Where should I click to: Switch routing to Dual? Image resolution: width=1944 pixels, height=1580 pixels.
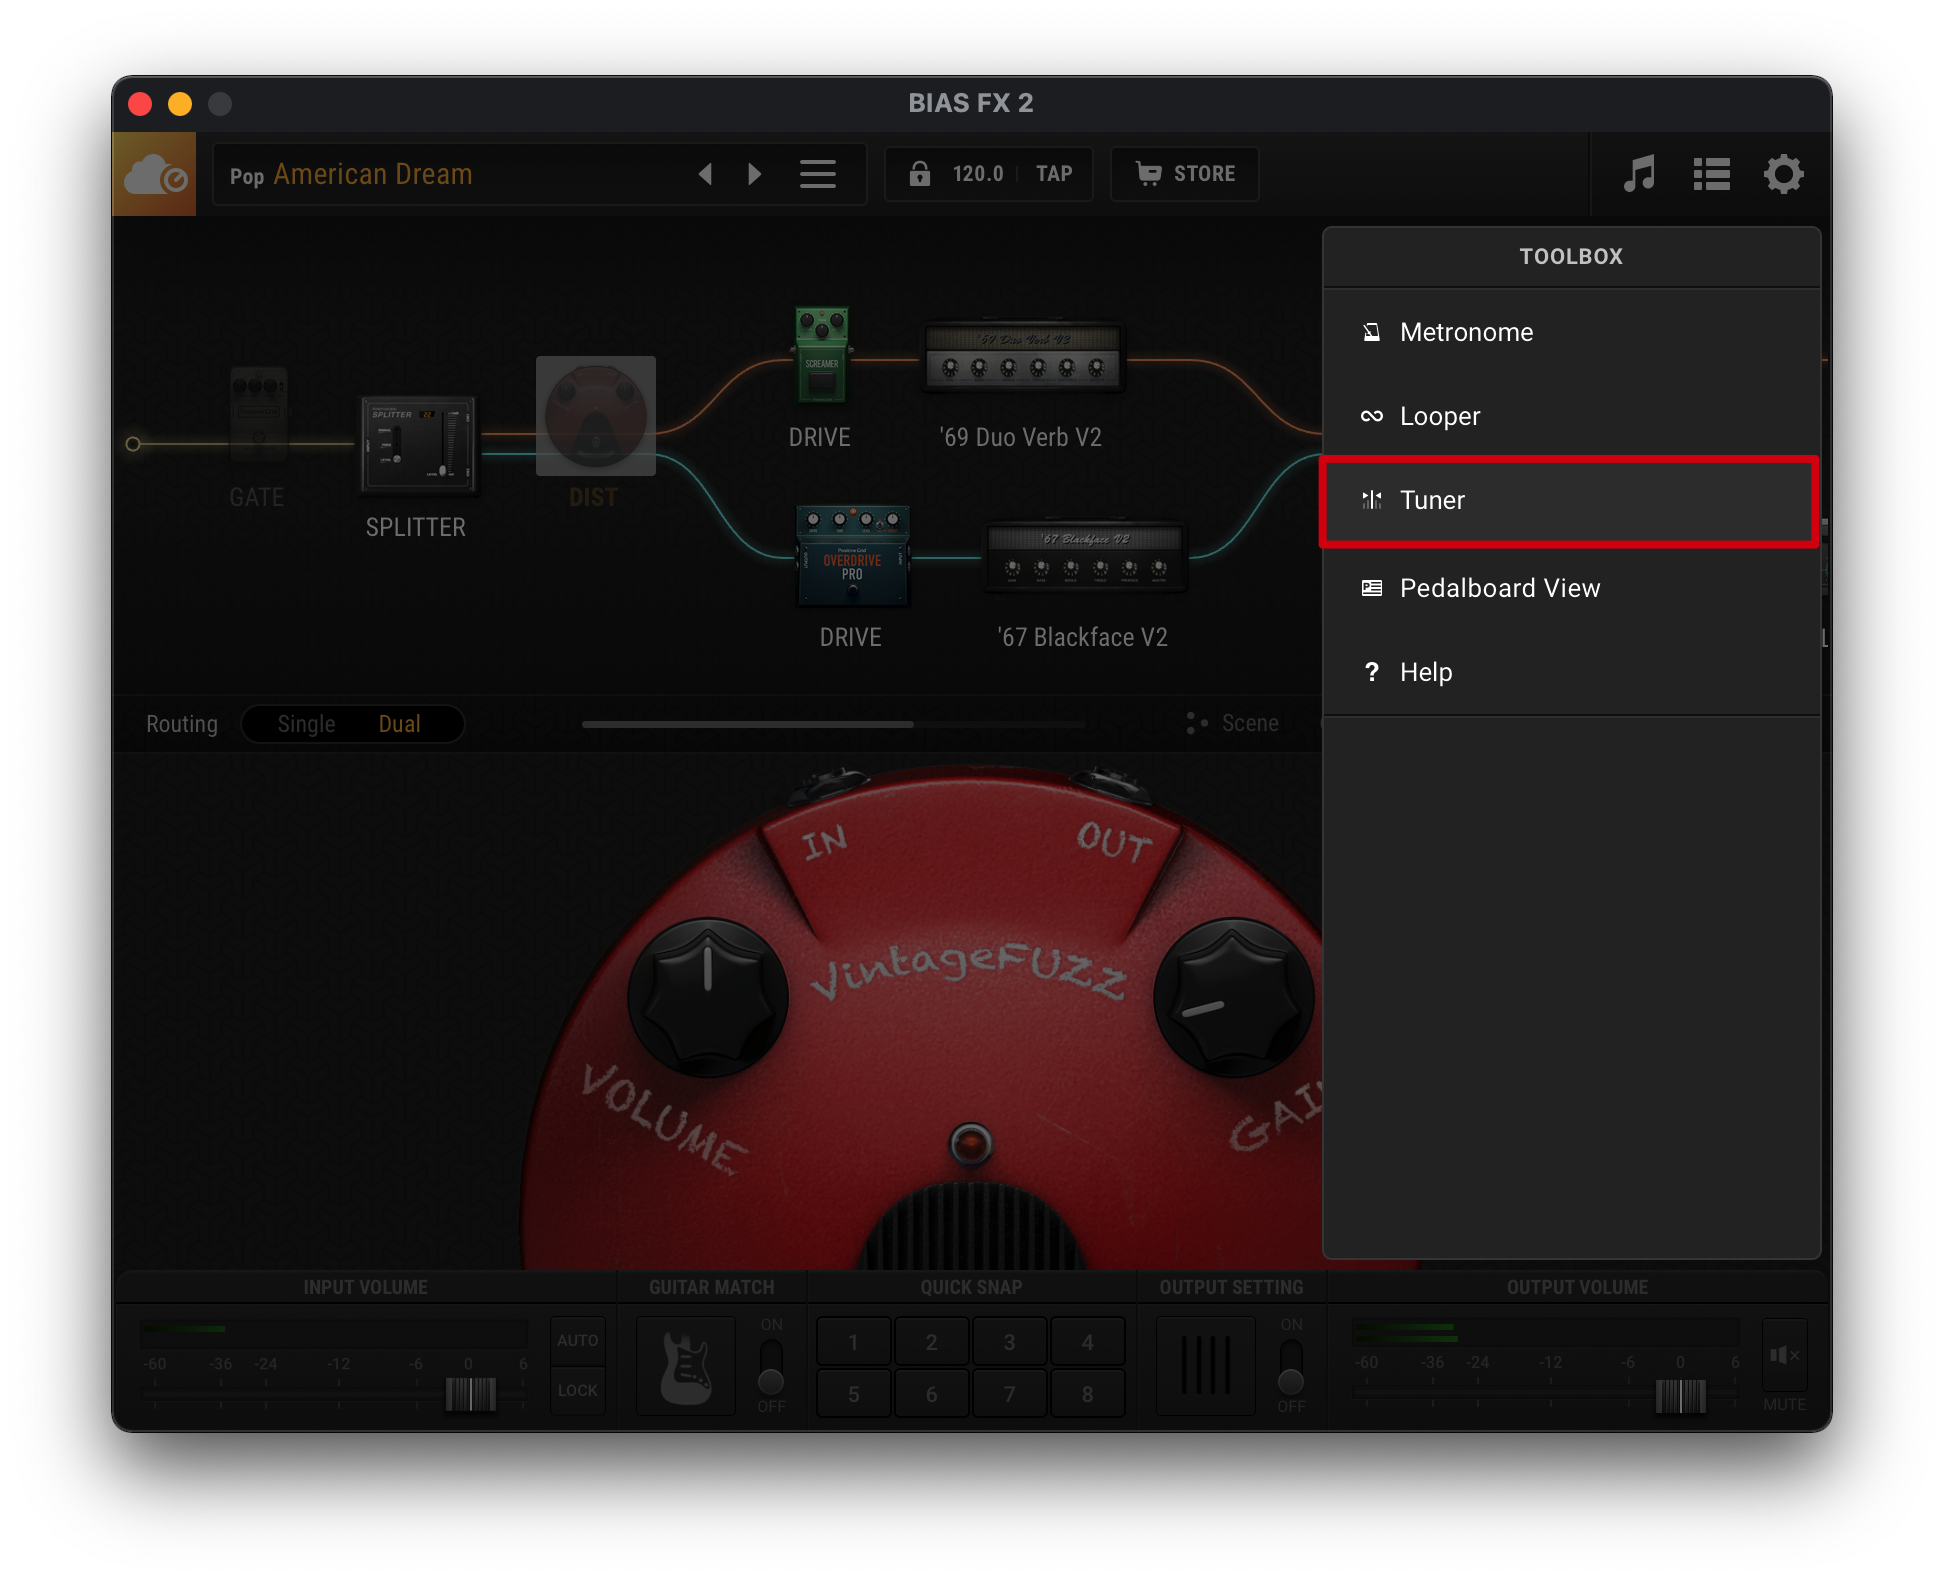pyautogui.click(x=399, y=724)
